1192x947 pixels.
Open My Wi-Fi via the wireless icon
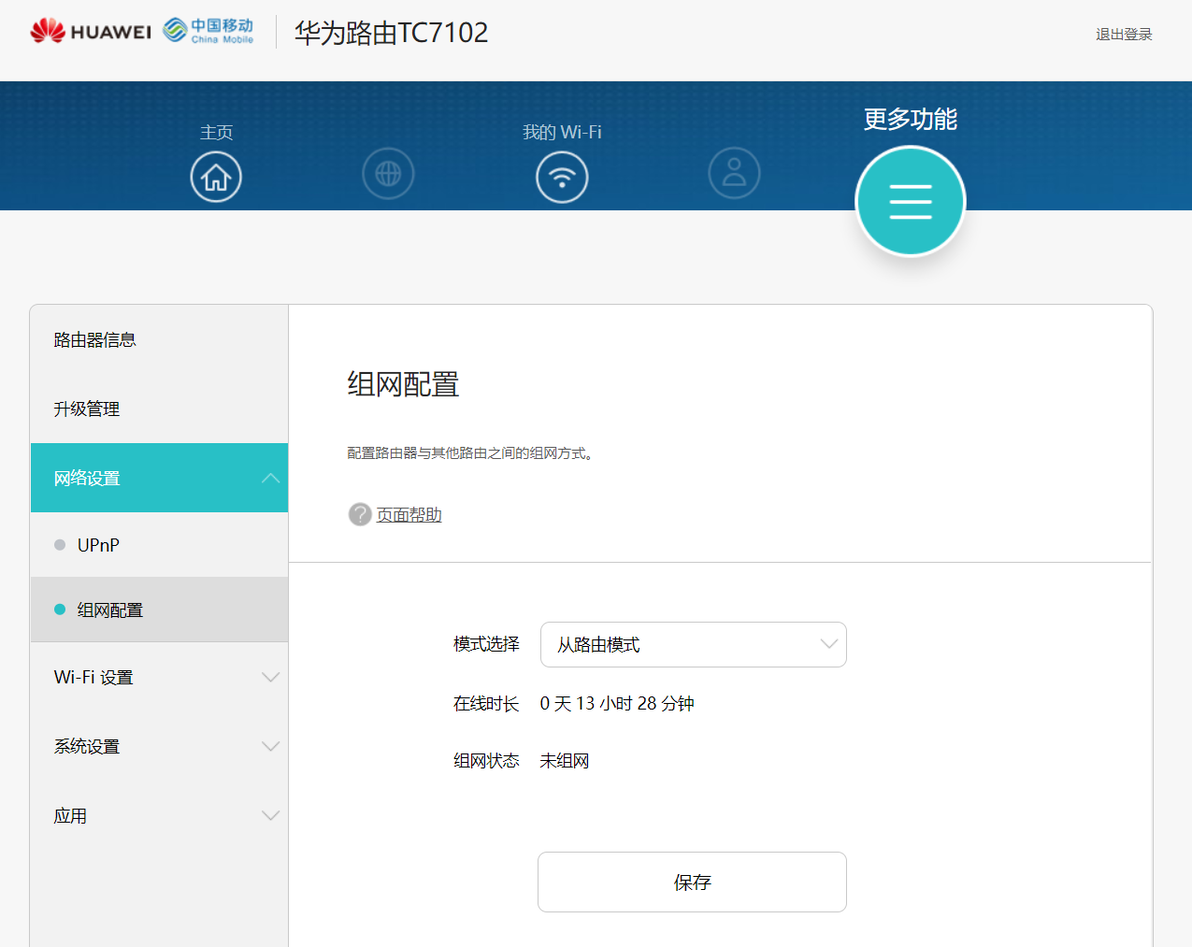tap(562, 177)
